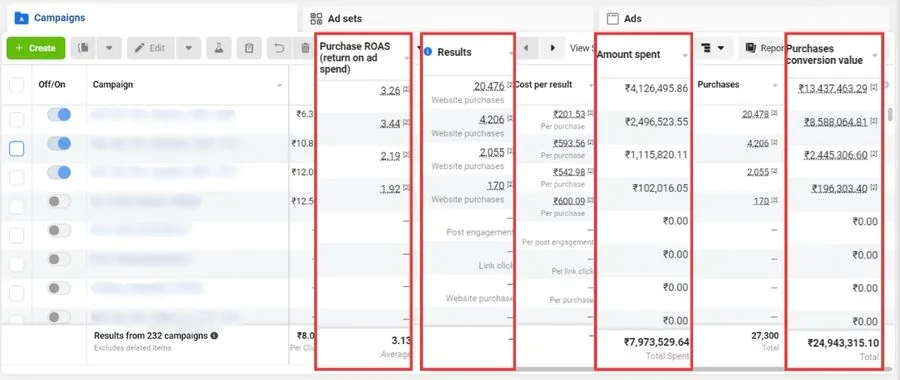Image resolution: width=900 pixels, height=380 pixels.
Task: Click the Duplicate campaign icon
Action: [x=84, y=48]
